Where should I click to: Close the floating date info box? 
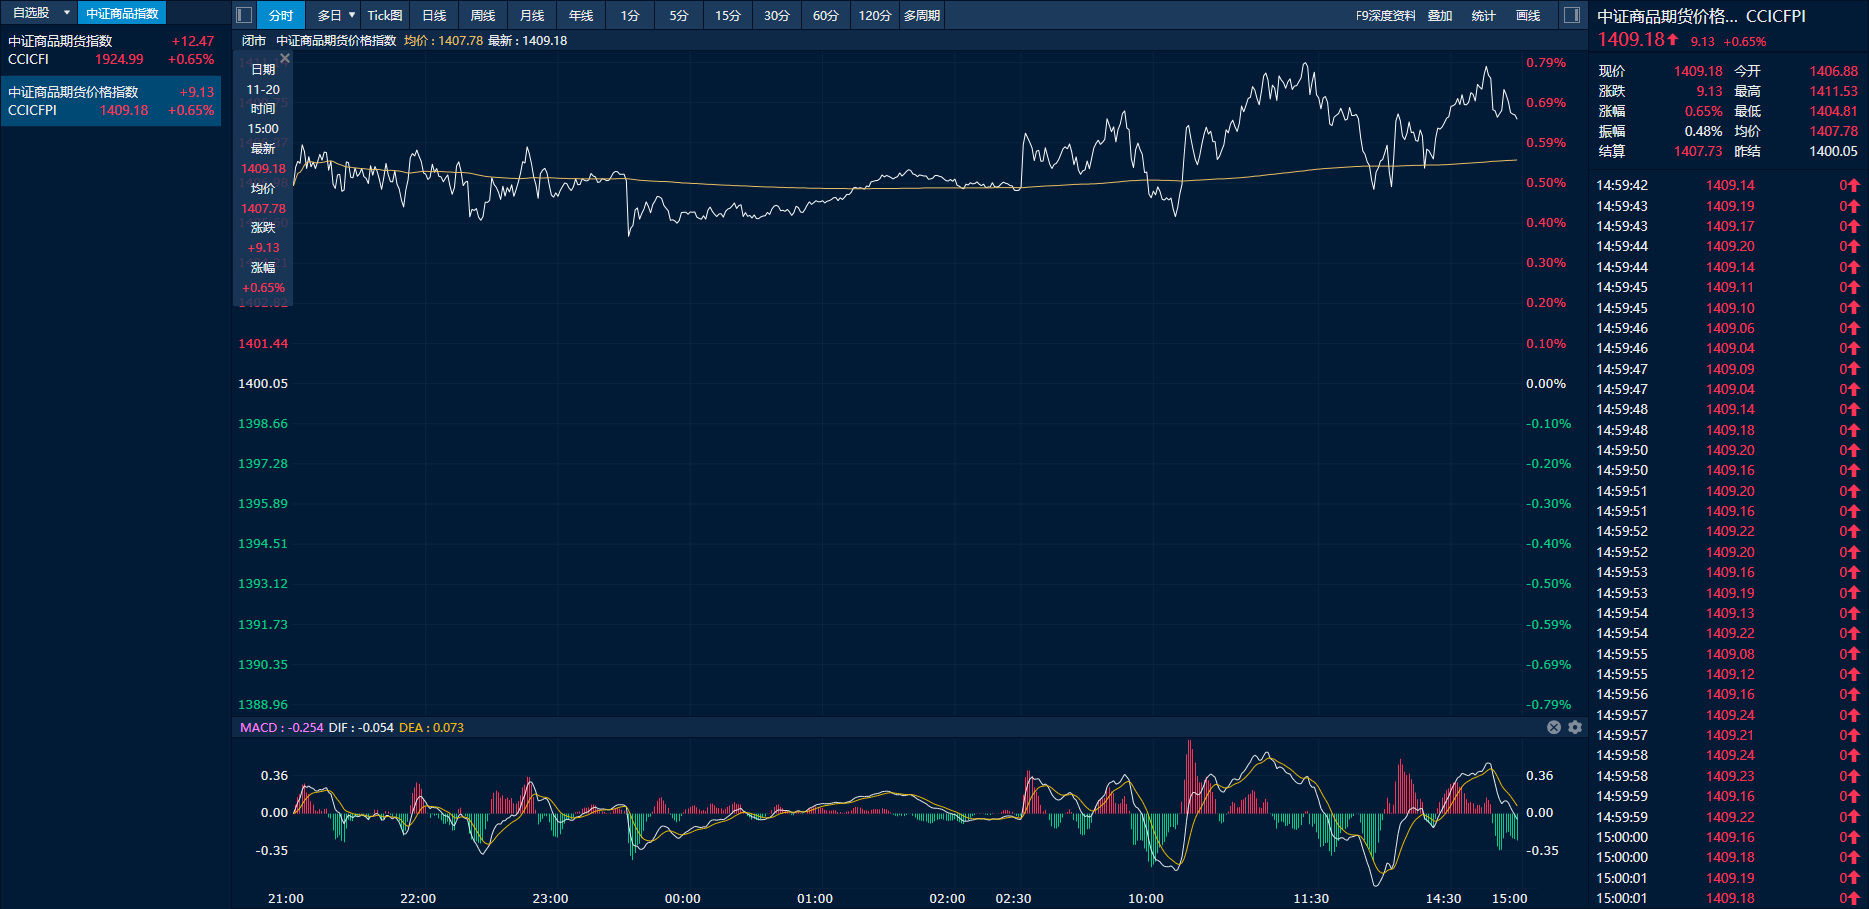click(285, 59)
